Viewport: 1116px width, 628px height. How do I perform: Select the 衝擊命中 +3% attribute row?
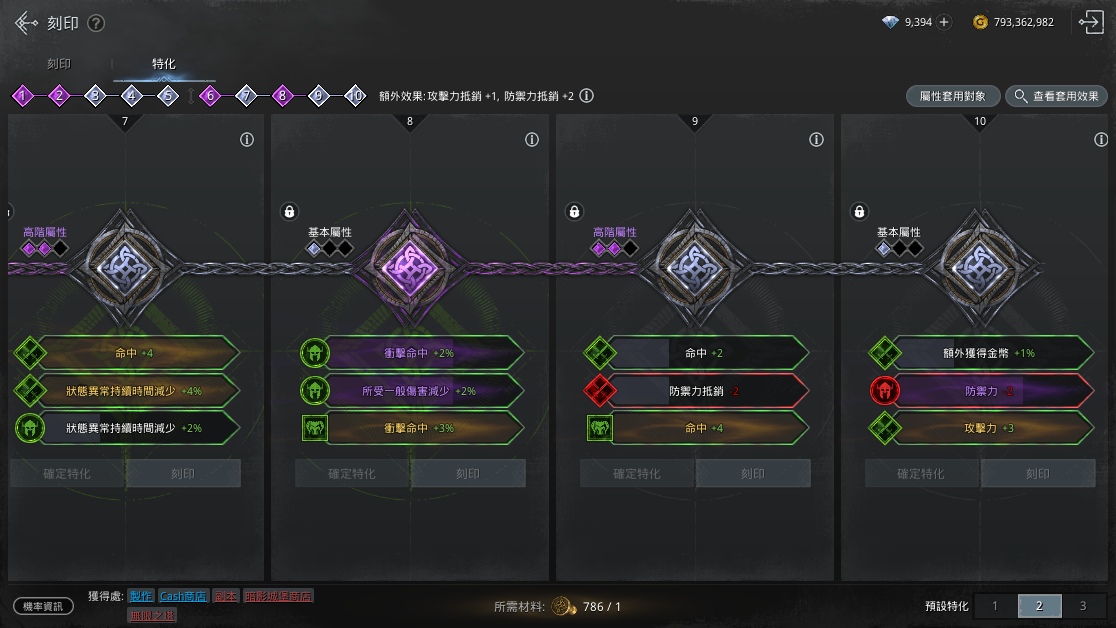pos(413,428)
